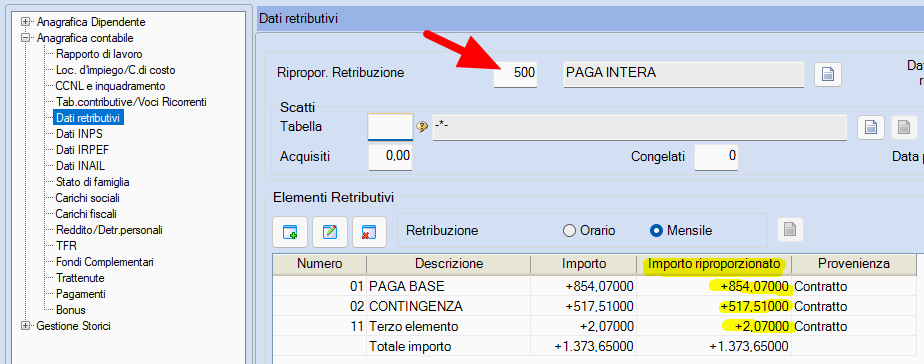Select the PAGA BASE row
This screenshot has width=924, height=364.
(595, 287)
